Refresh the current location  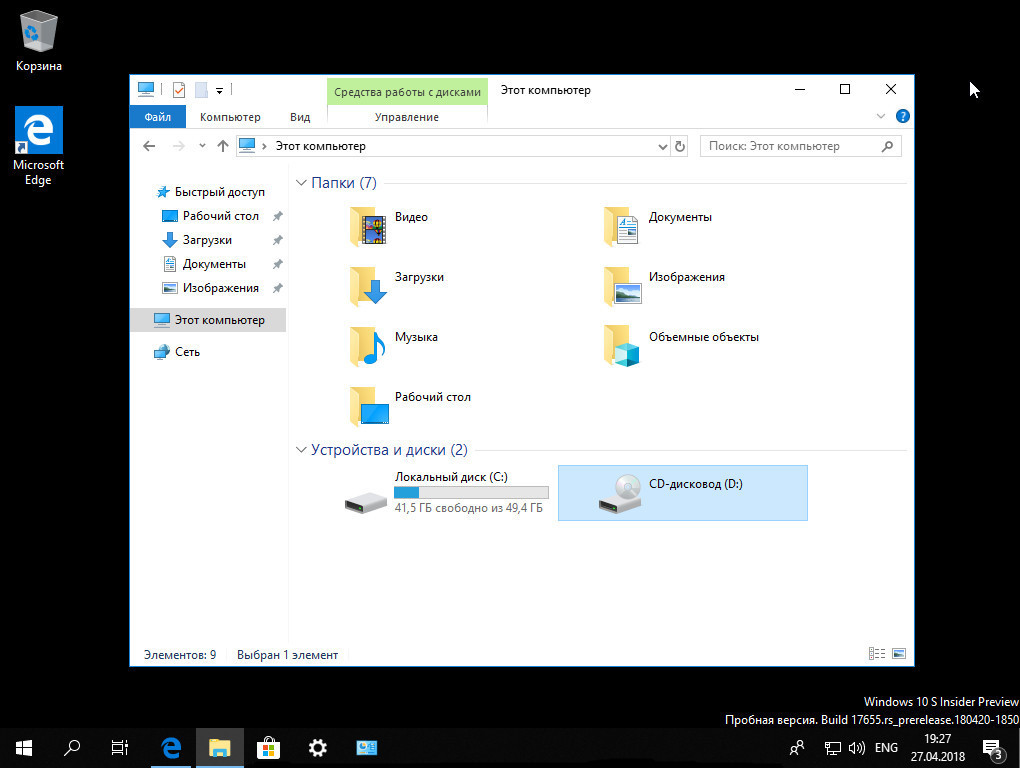pos(680,146)
